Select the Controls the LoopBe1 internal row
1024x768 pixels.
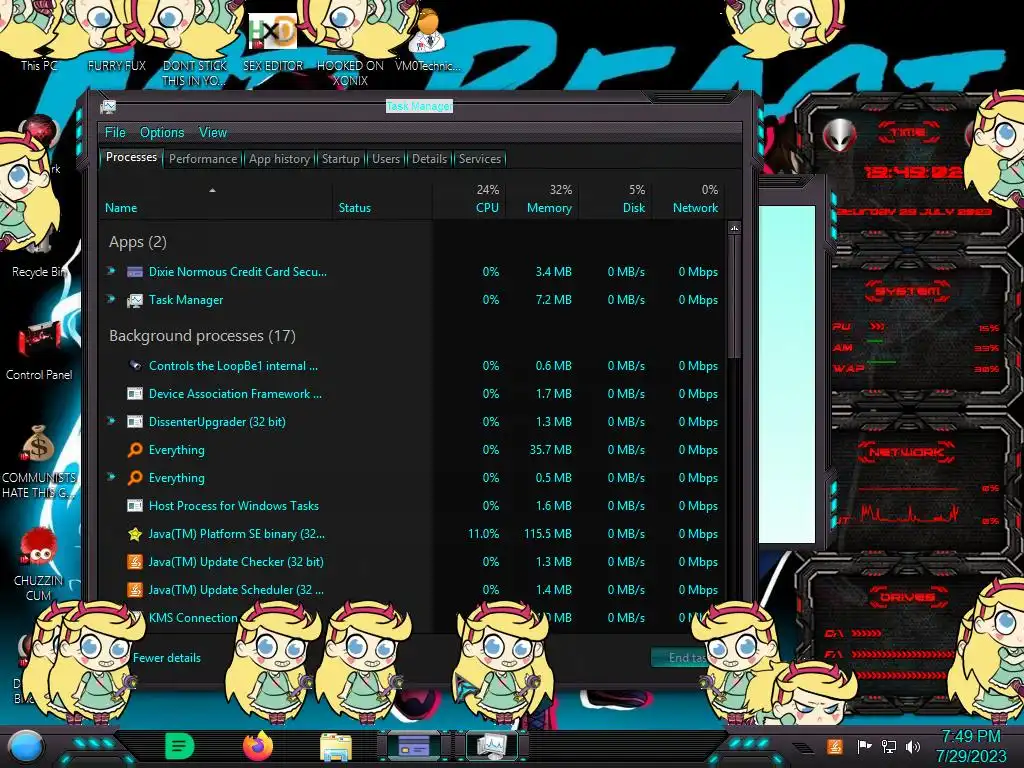(x=412, y=366)
